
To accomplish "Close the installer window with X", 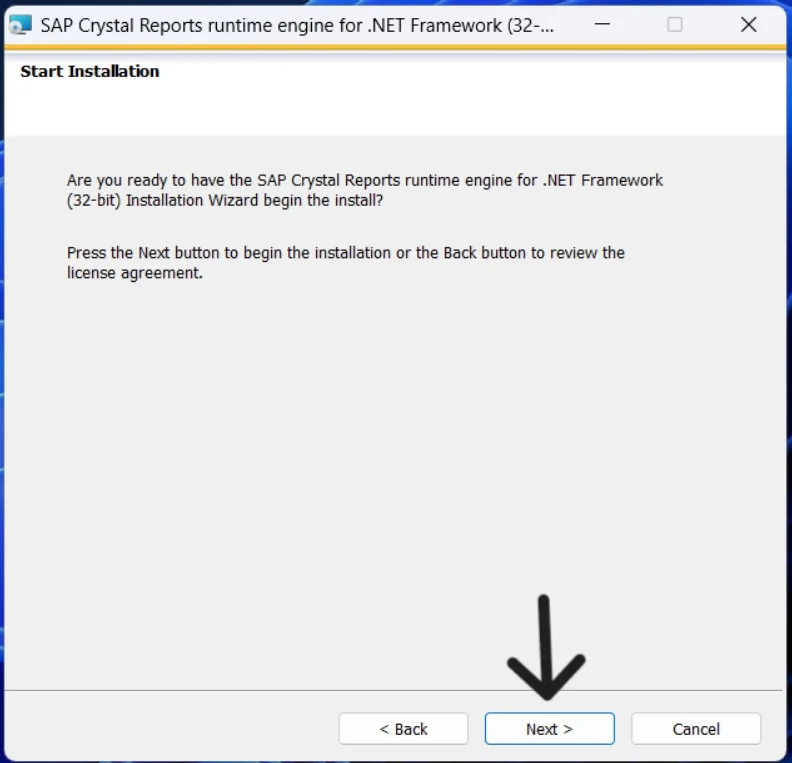I will click(x=748, y=25).
